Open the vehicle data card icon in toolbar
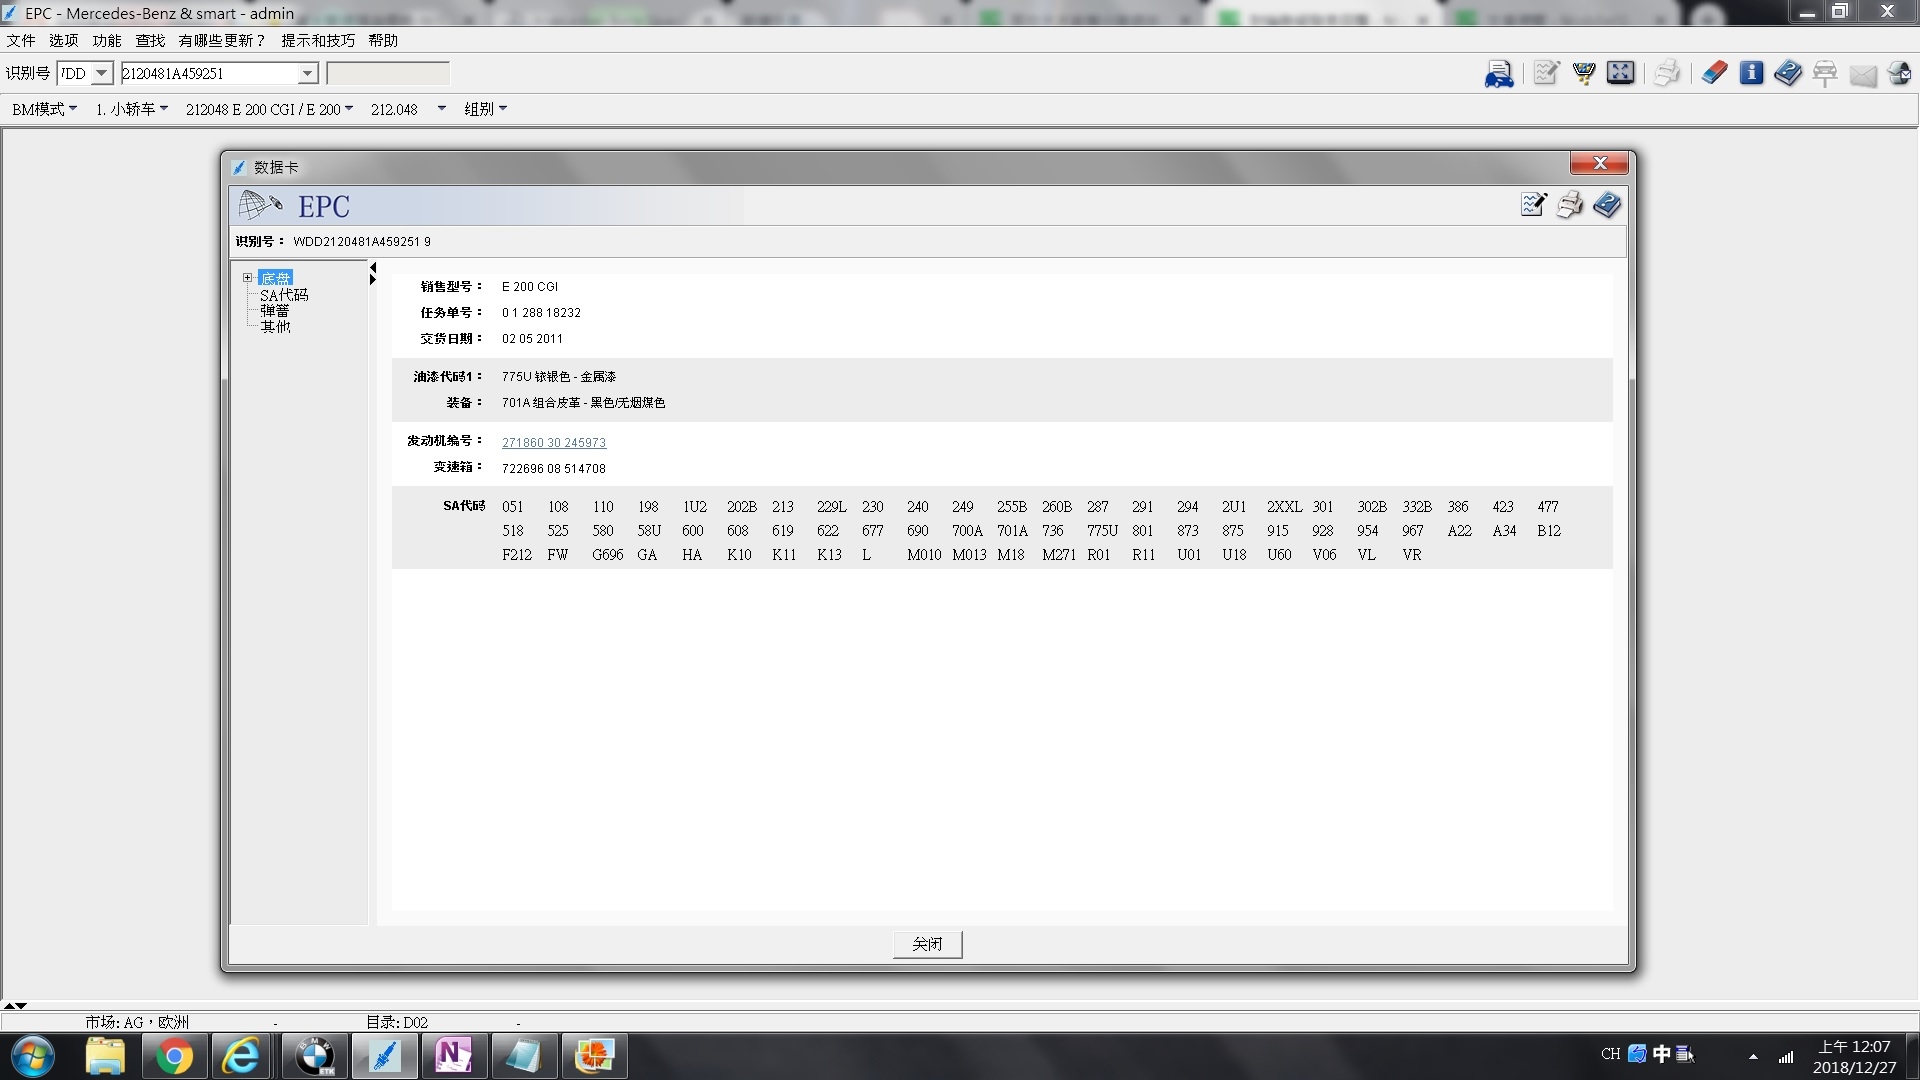Screen dimensions: 1920x1080 1499,73
